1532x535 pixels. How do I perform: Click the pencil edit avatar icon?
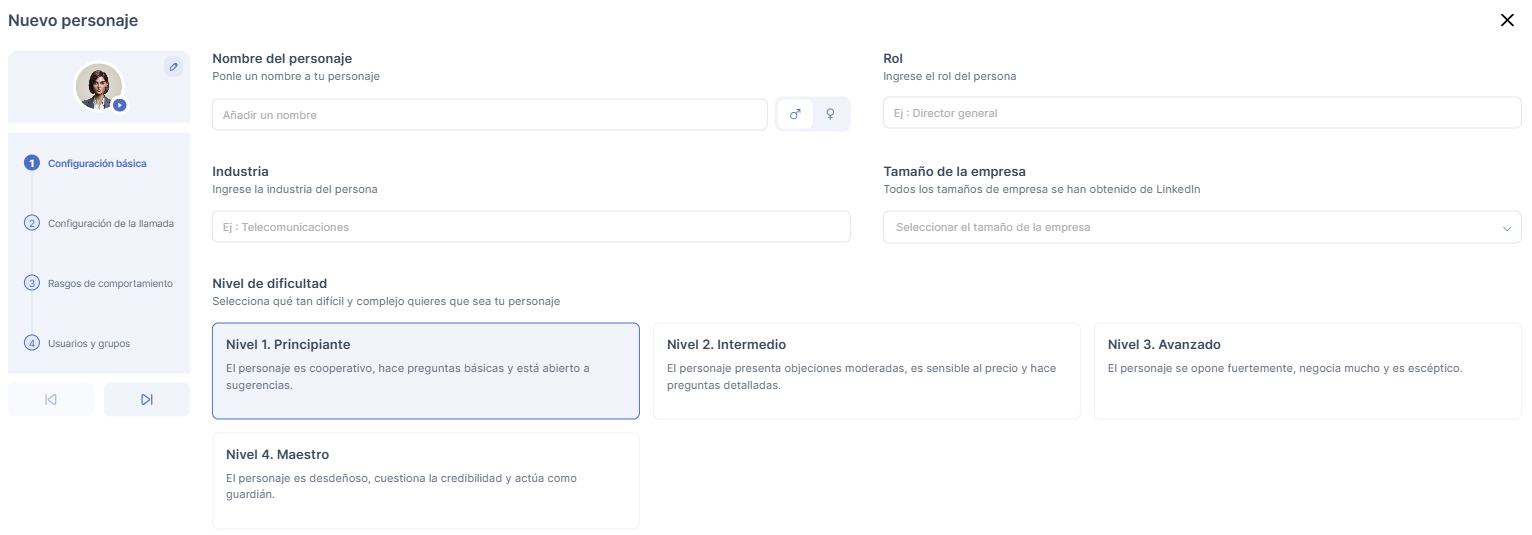174,67
